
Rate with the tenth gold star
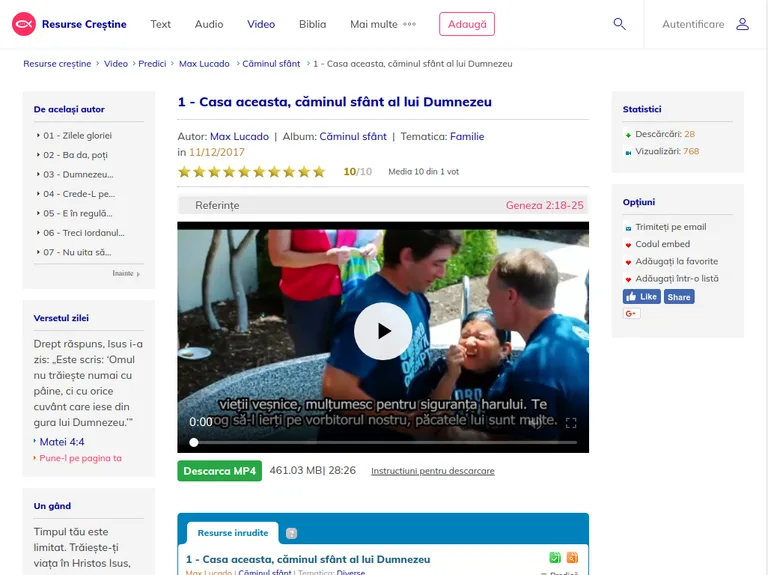(319, 171)
